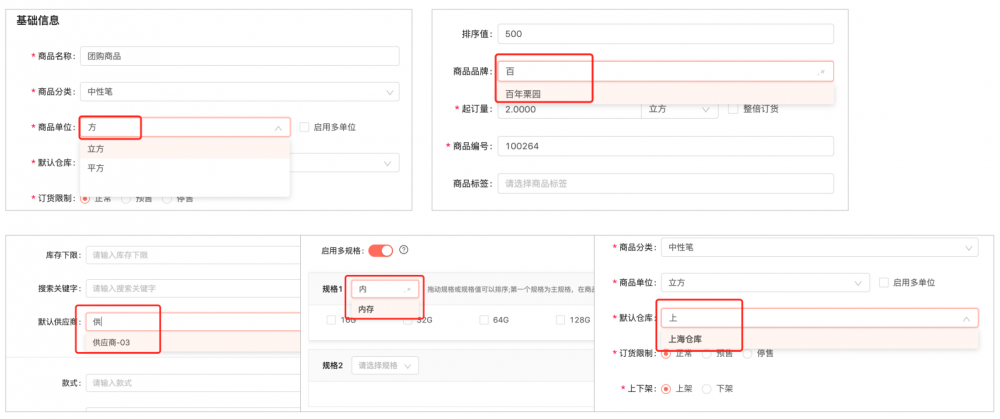The height and width of the screenshot is (419, 1000).
Task: Click the 商品标签 请选择商品标签 field
Action: point(665,184)
